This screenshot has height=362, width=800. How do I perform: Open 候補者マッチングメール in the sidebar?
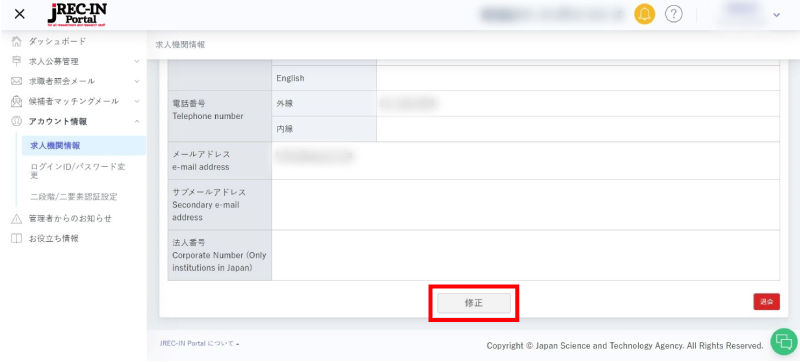pos(74,101)
